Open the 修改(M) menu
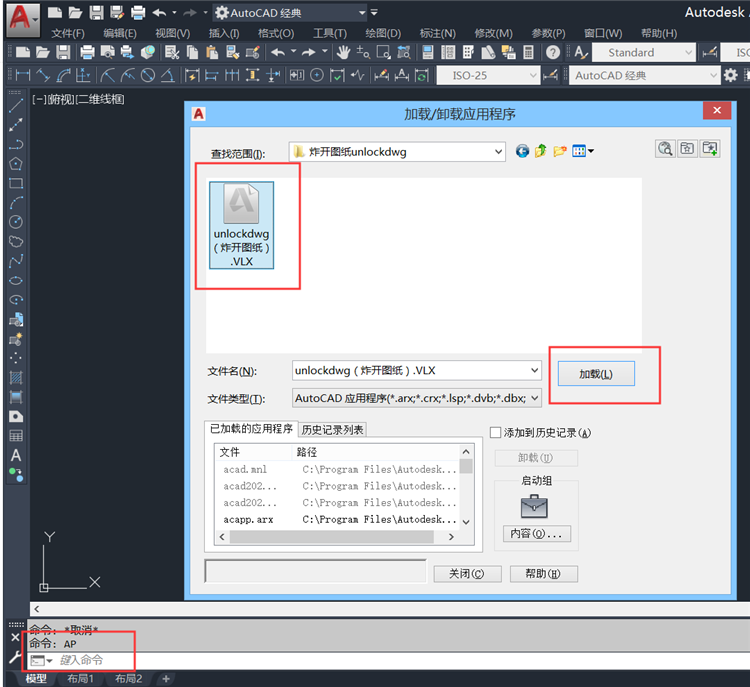This screenshot has height=687, width=750. (493, 33)
